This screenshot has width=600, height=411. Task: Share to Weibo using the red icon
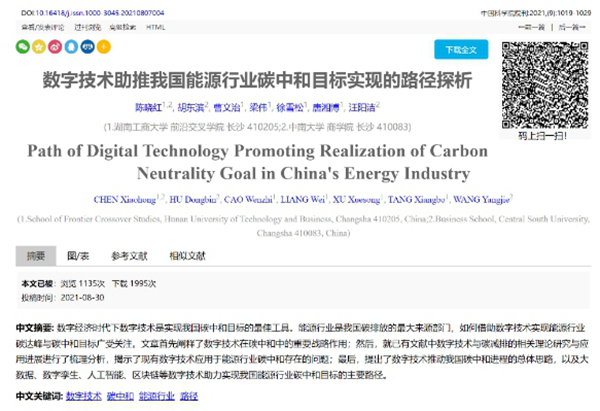click(x=55, y=47)
